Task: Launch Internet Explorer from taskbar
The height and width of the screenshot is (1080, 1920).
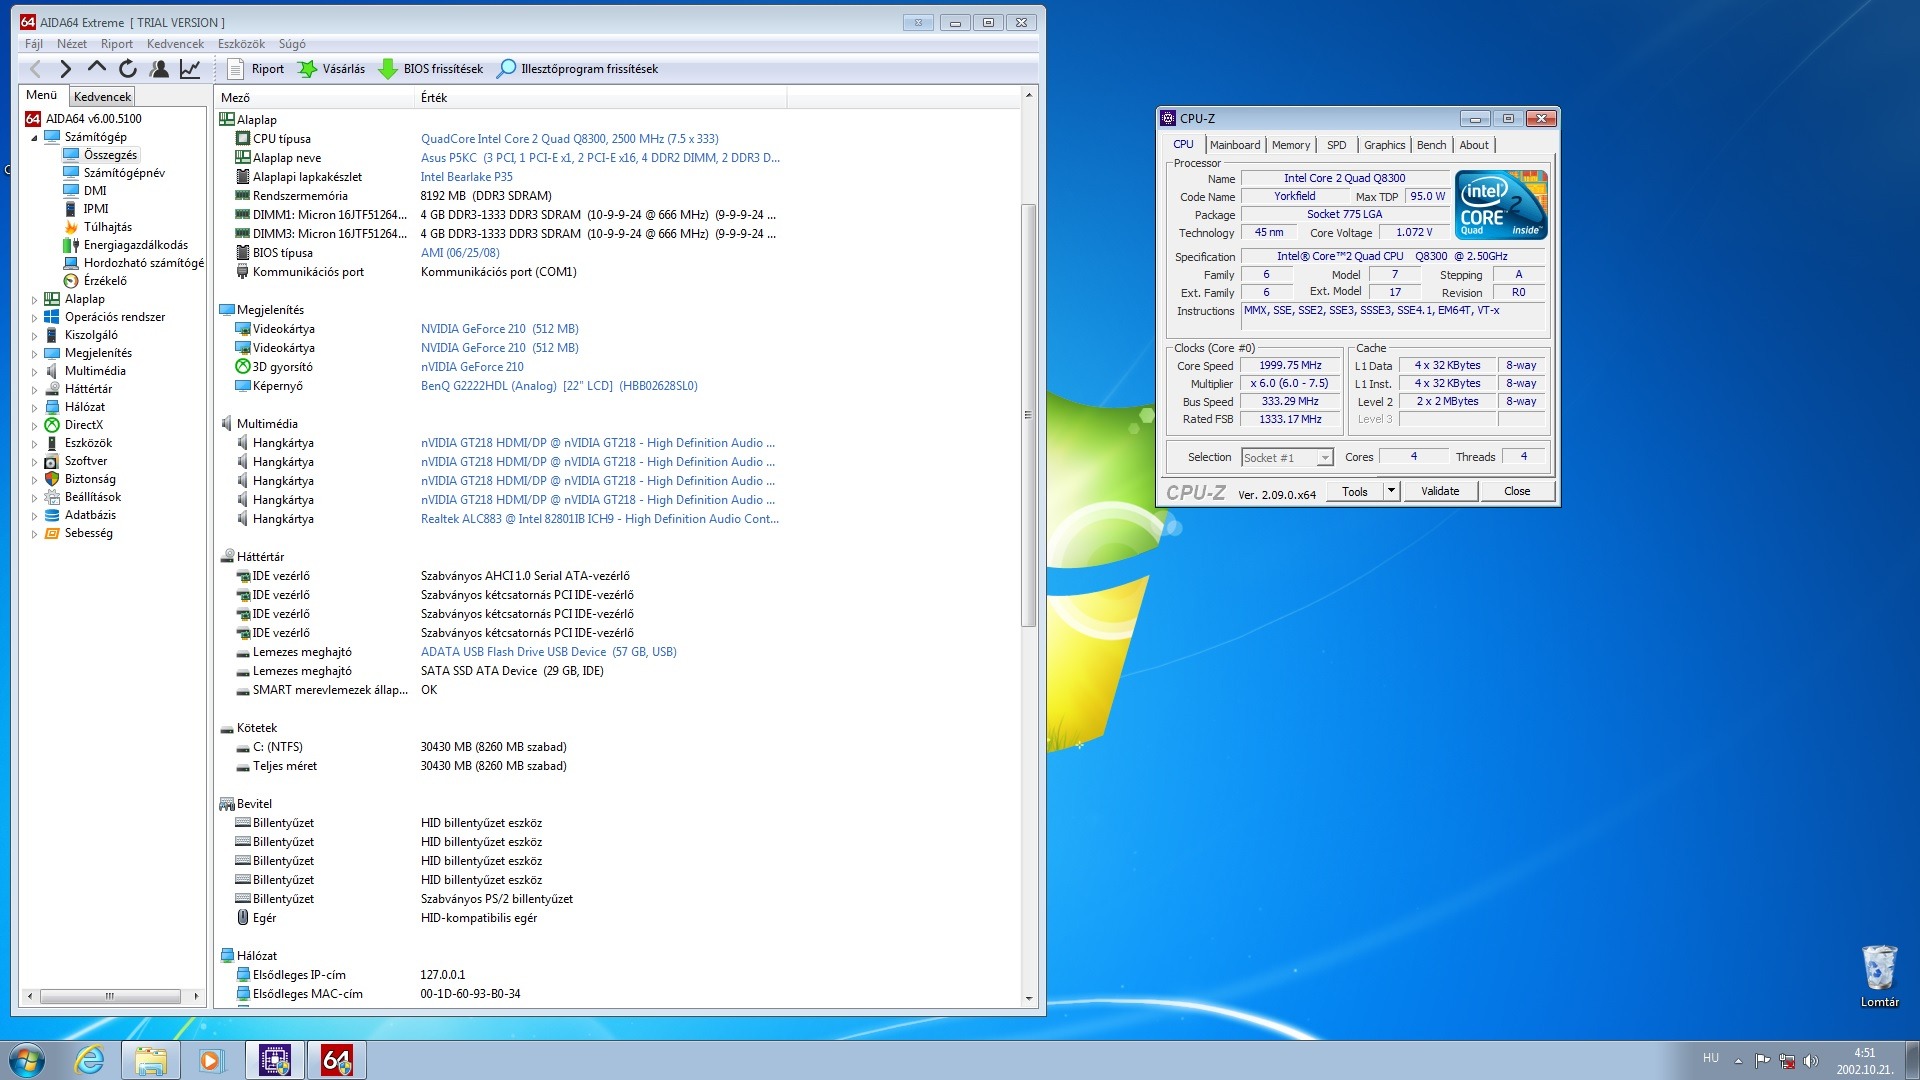Action: (89, 1060)
